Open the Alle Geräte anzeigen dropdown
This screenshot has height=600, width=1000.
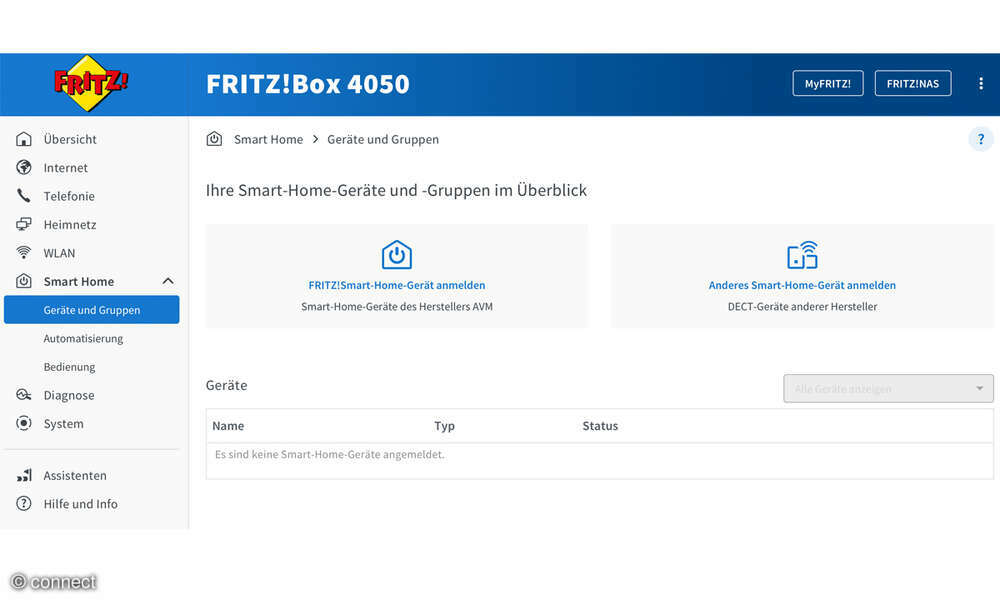(x=887, y=388)
